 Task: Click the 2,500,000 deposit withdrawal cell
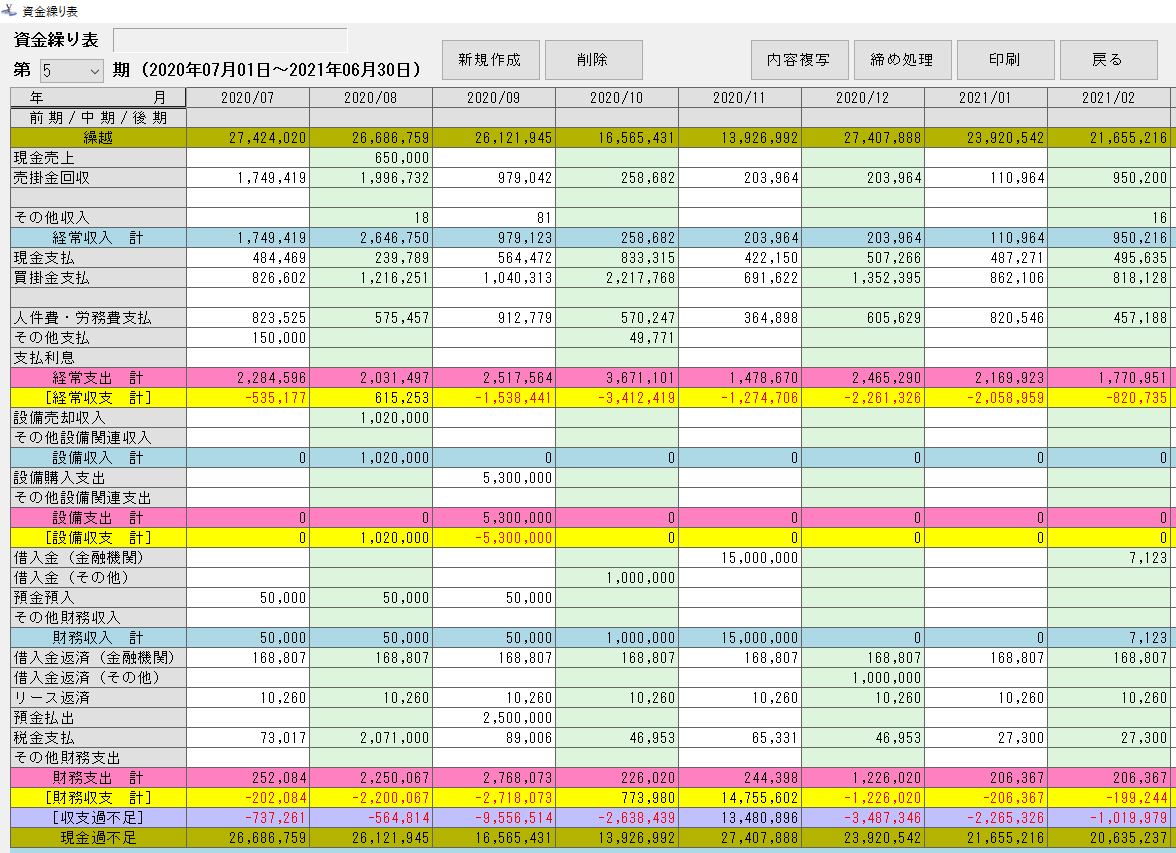coord(494,718)
